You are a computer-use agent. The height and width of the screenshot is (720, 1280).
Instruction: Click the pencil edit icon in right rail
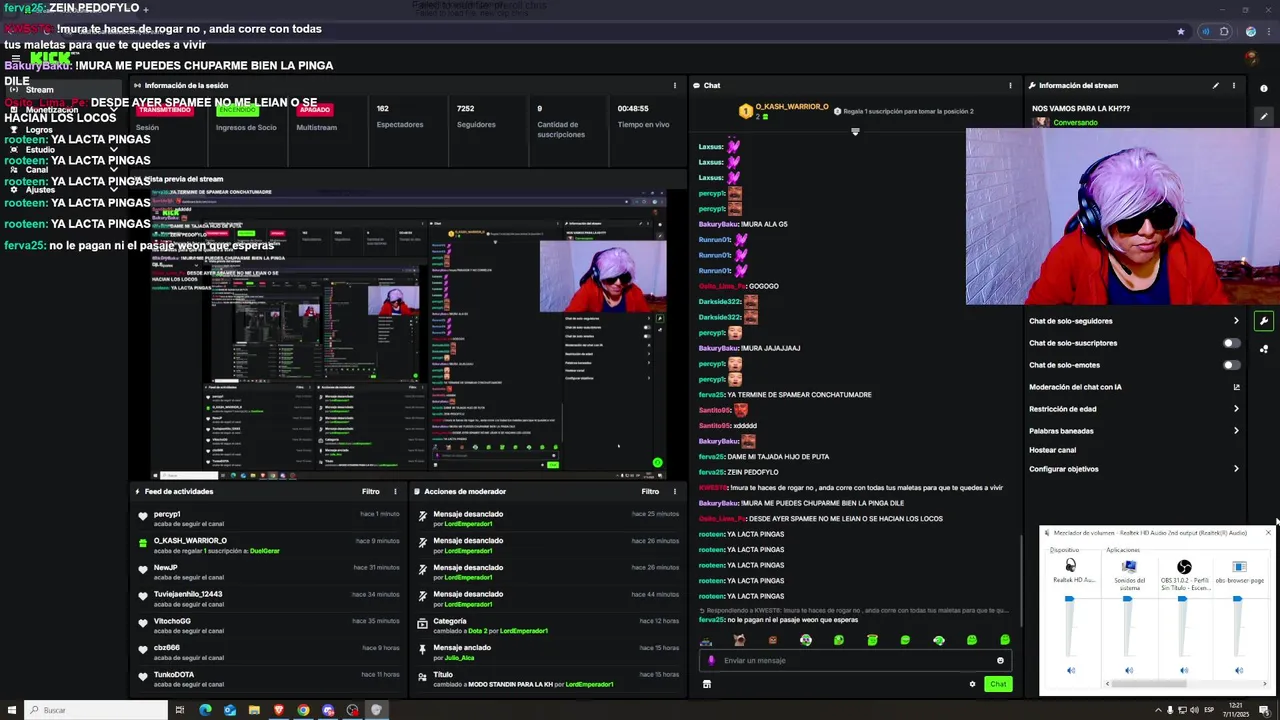1264,116
